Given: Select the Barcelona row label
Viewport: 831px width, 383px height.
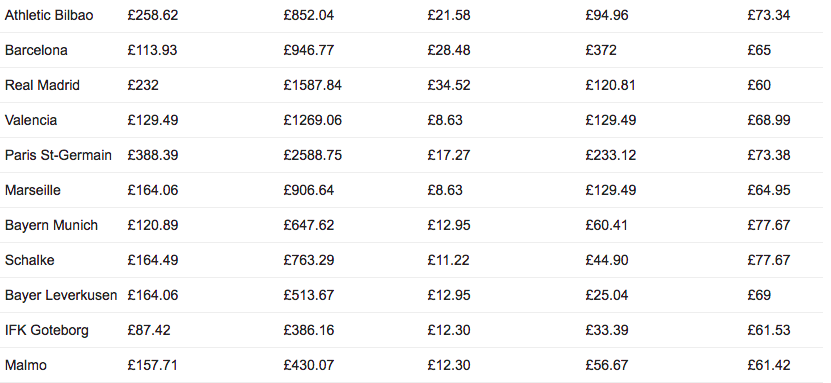Looking at the screenshot, I should 36,50.
